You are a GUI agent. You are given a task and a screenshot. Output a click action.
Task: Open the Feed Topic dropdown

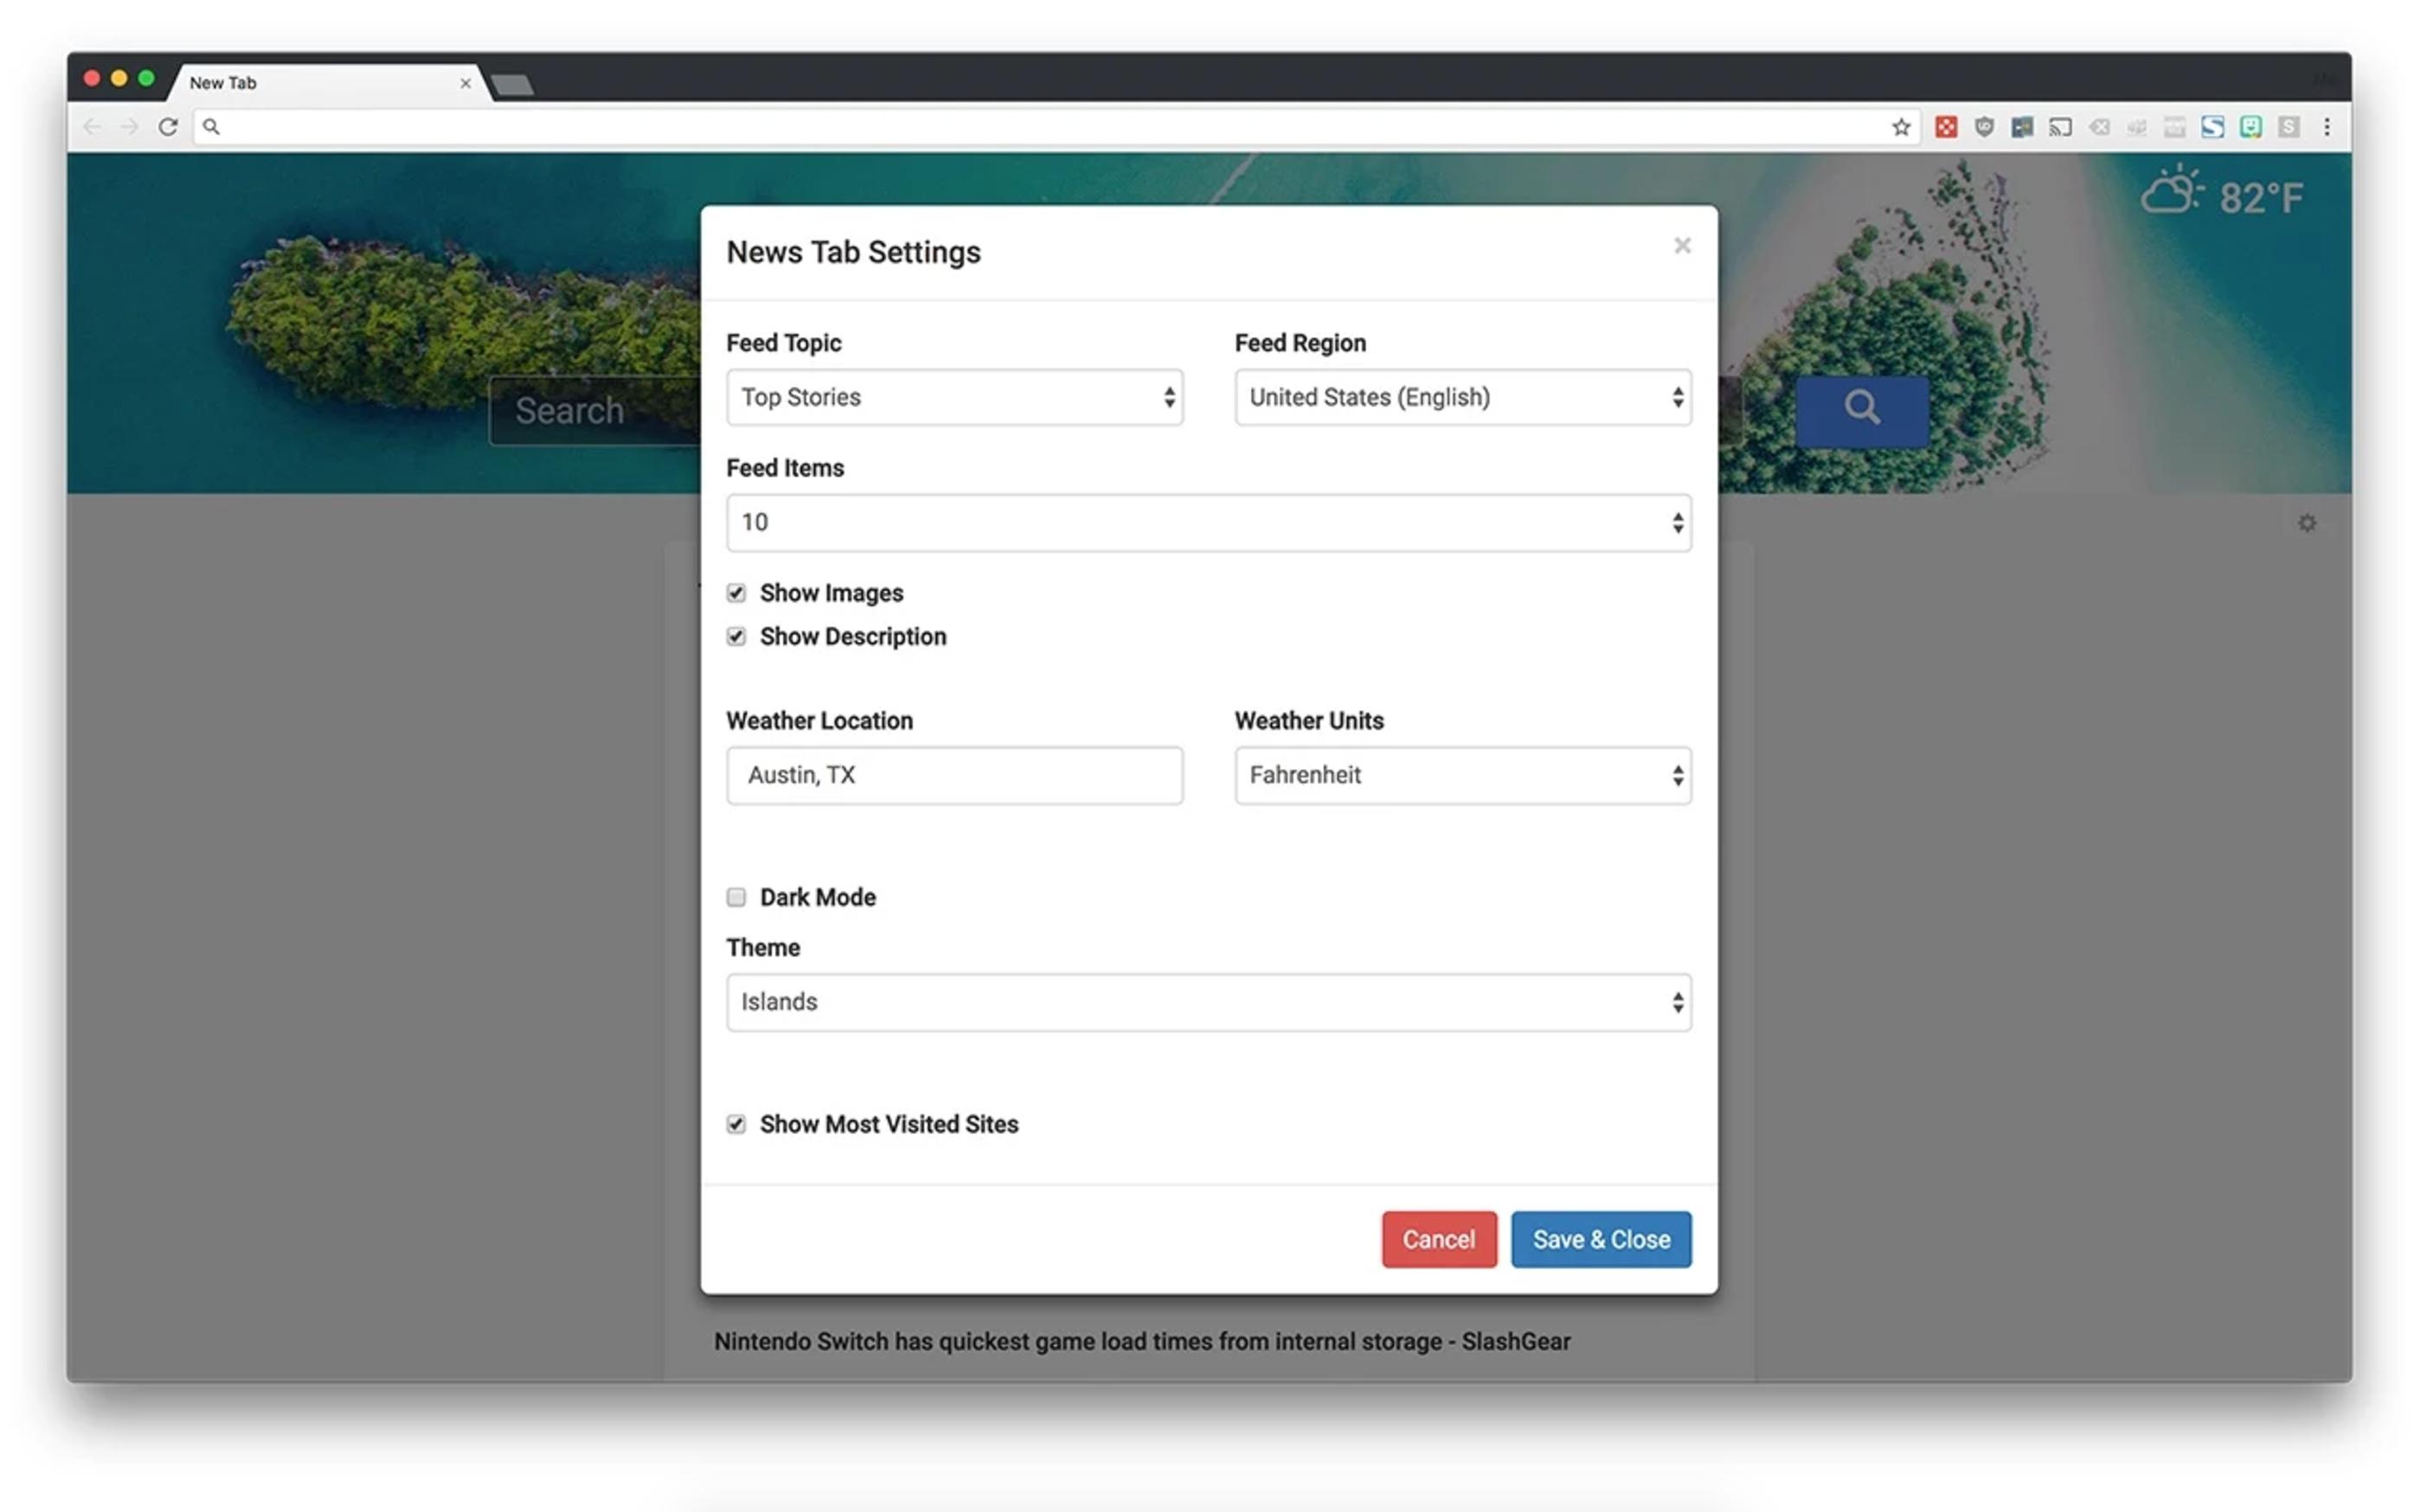[954, 397]
